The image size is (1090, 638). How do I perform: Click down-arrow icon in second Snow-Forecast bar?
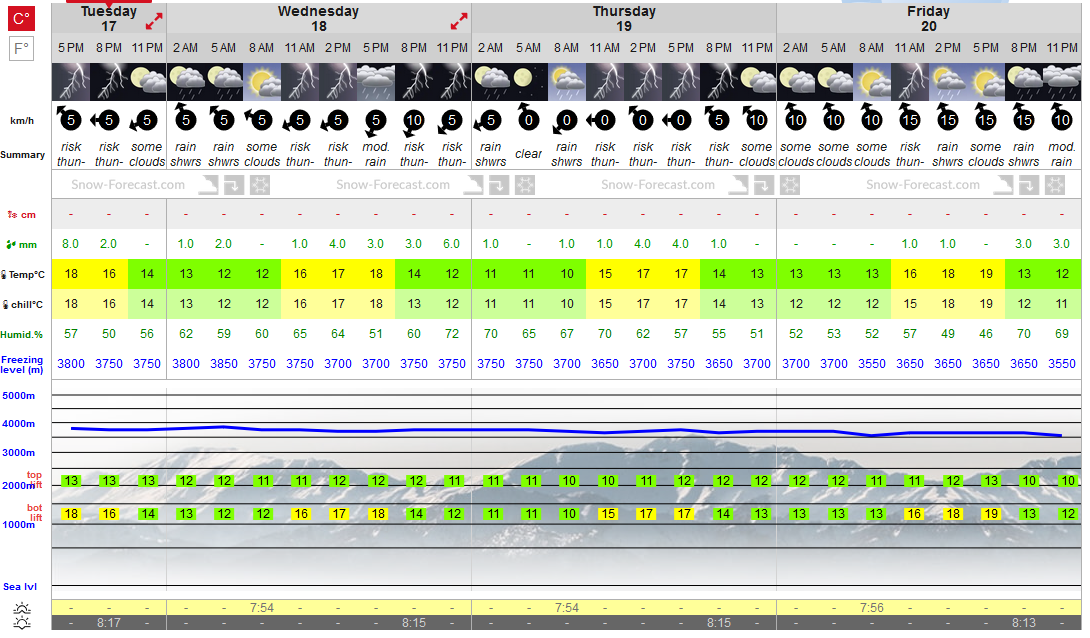click(498, 185)
